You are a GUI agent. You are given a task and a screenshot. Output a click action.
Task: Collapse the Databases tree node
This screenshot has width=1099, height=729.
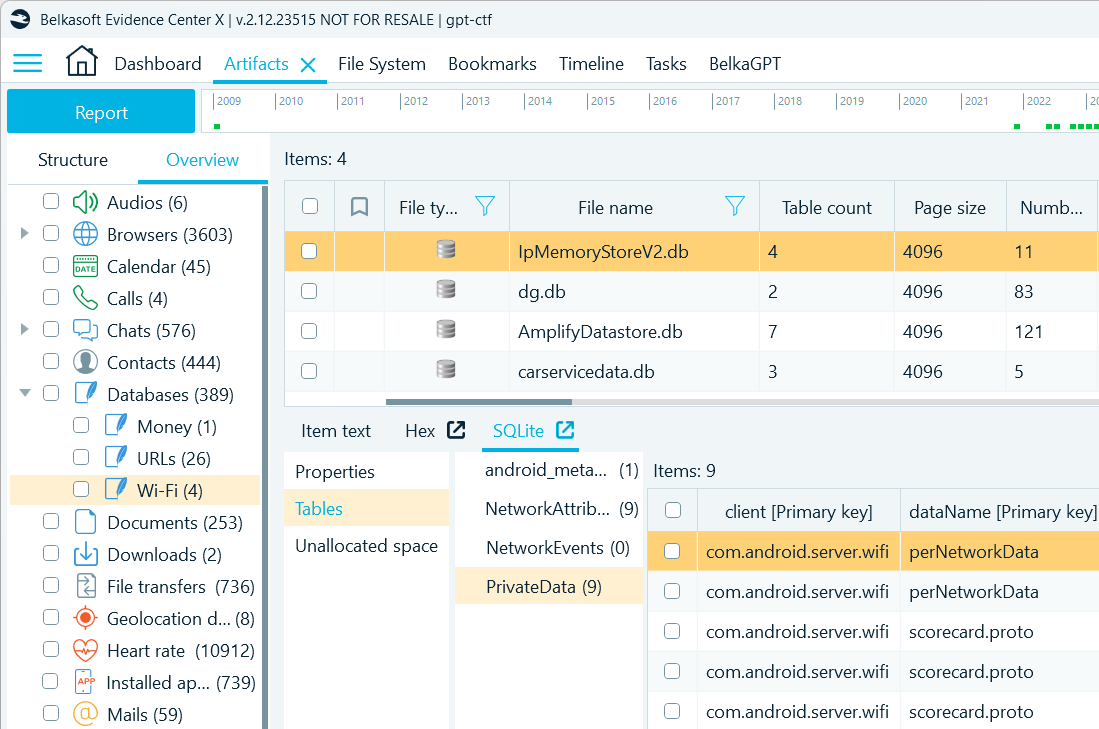(x=25, y=393)
